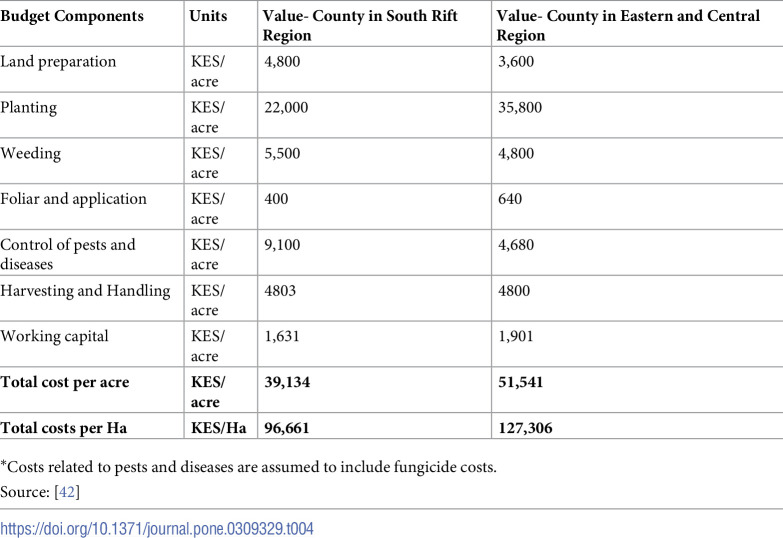Select the 9,100 pests control cell

click(x=282, y=245)
